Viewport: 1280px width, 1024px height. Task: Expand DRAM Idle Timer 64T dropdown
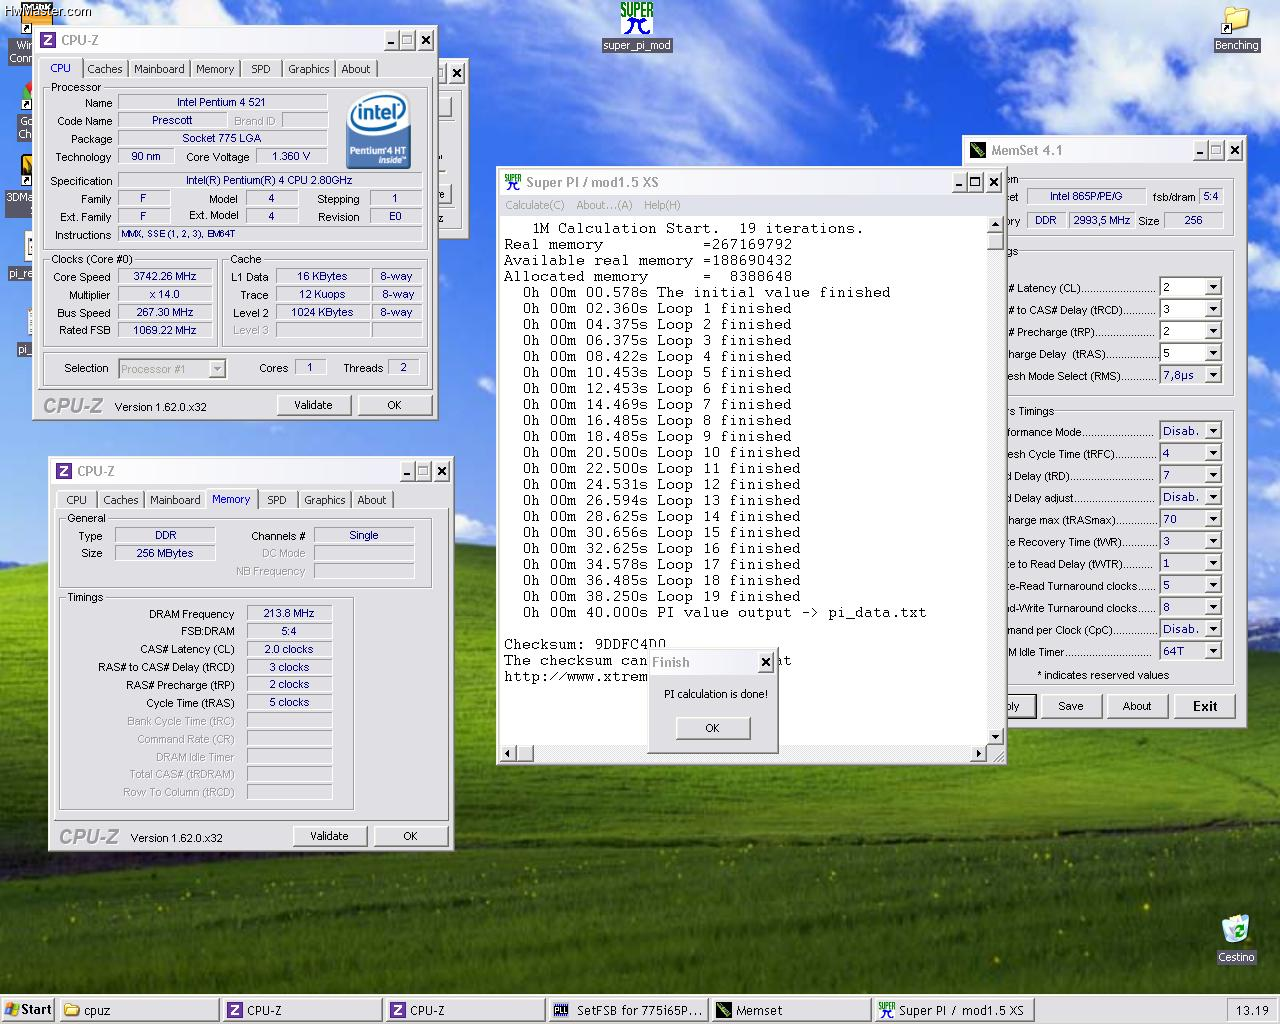(1213, 652)
